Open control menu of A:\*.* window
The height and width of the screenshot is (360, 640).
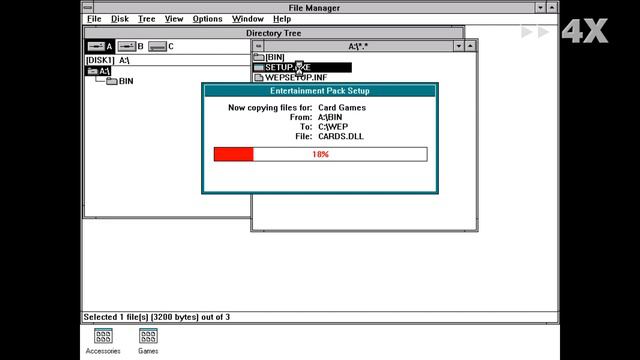[258, 46]
